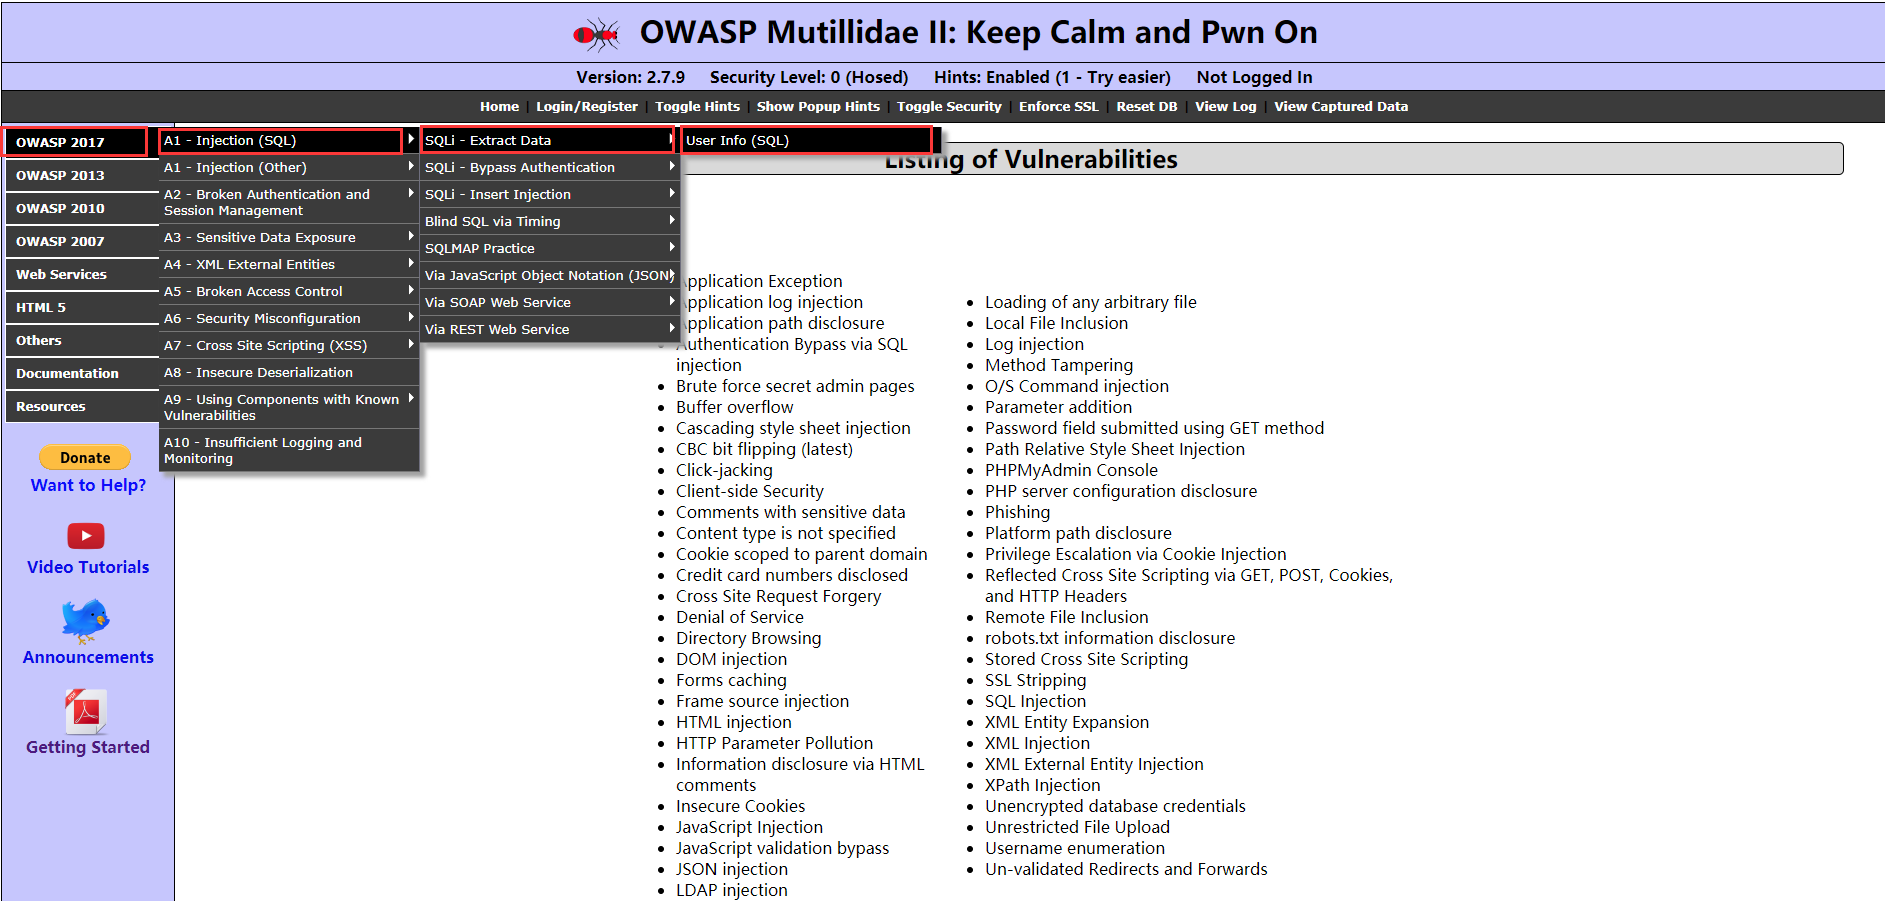This screenshot has height=901, width=1885.
Task: Click Toggle Security in the navigation bar
Action: pyautogui.click(x=949, y=106)
